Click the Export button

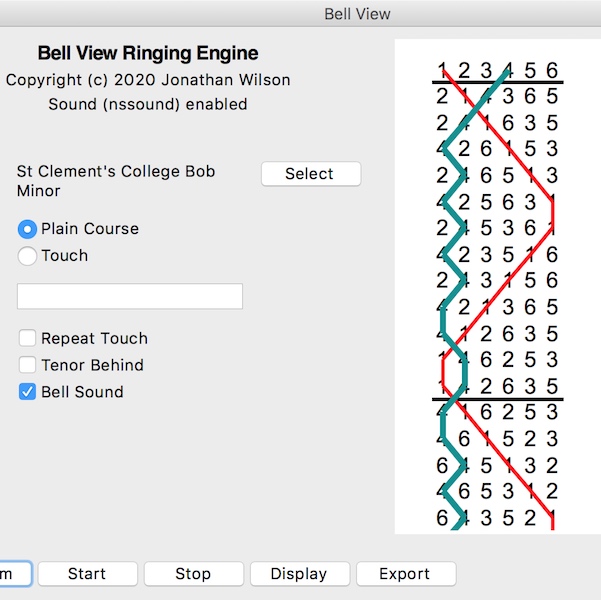tap(405, 574)
